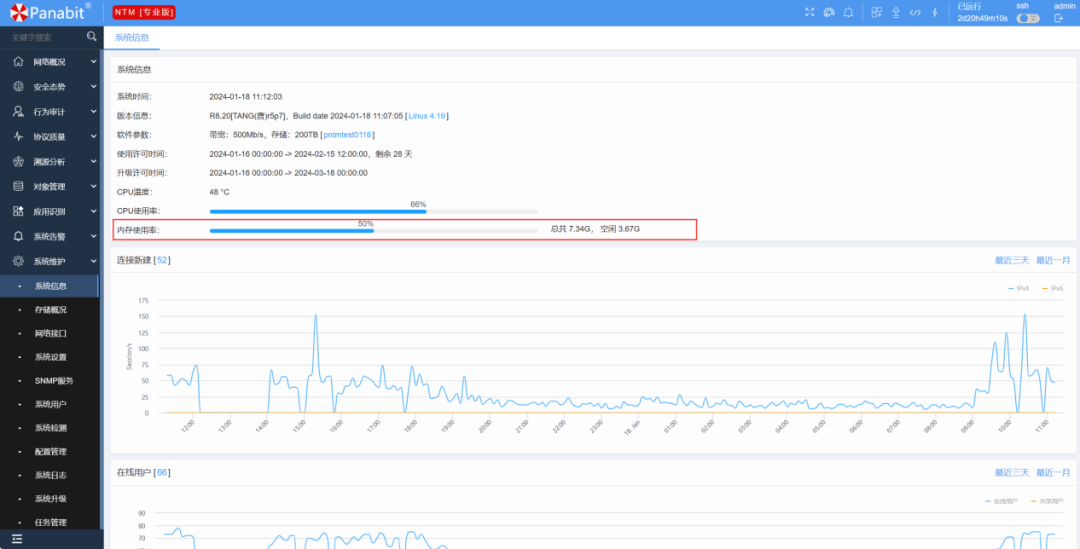Click the Panabit logo
The image size is (1080, 549).
50,12
